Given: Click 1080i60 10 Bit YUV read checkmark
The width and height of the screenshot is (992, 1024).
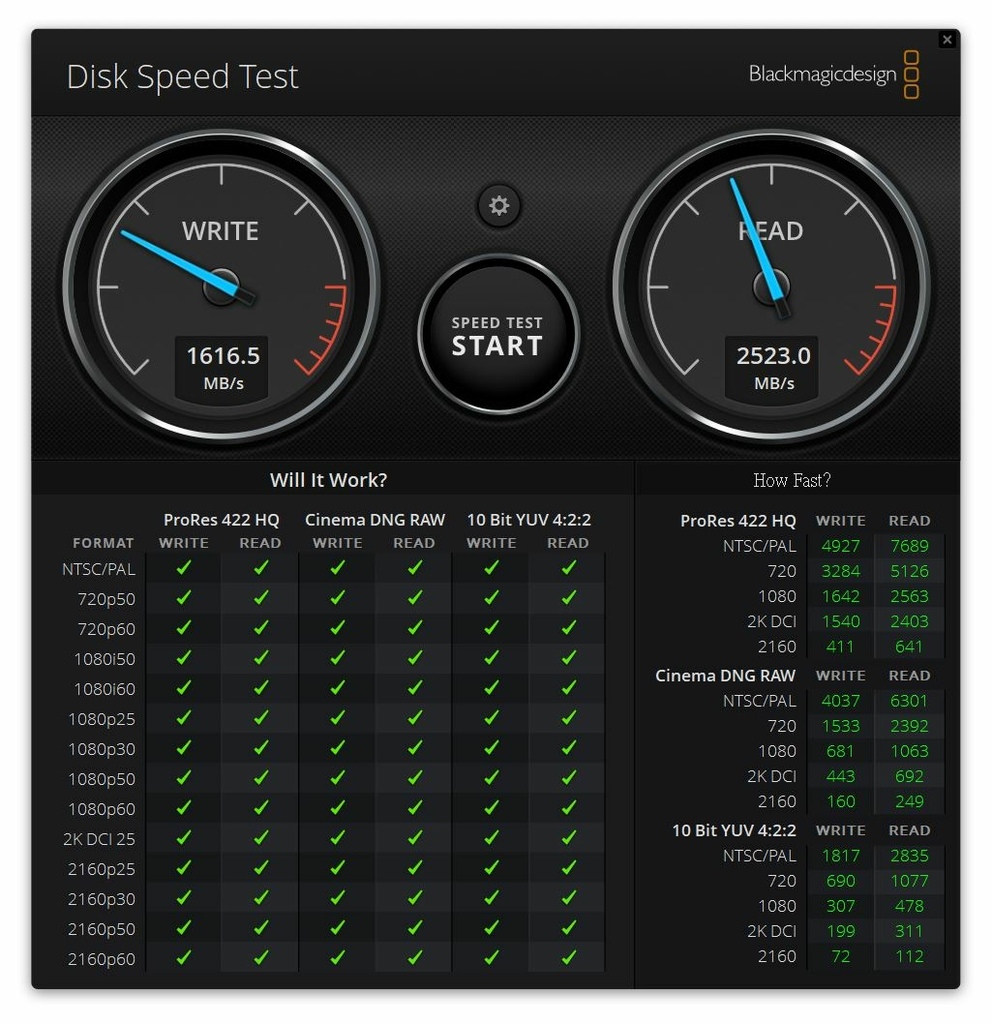Looking at the screenshot, I should (x=569, y=688).
